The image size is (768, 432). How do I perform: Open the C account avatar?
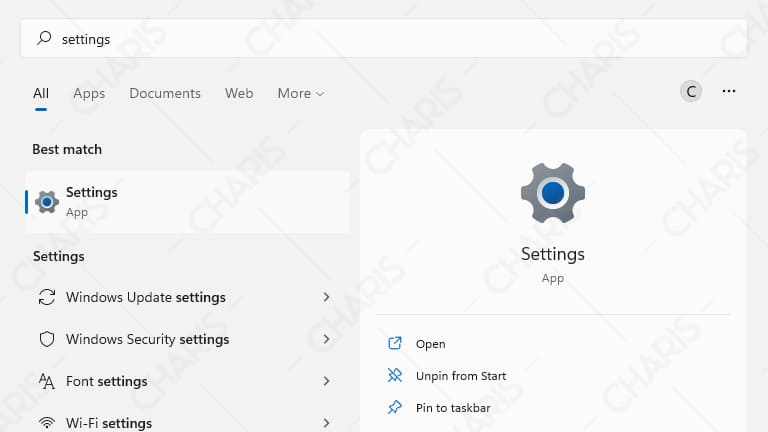point(691,91)
